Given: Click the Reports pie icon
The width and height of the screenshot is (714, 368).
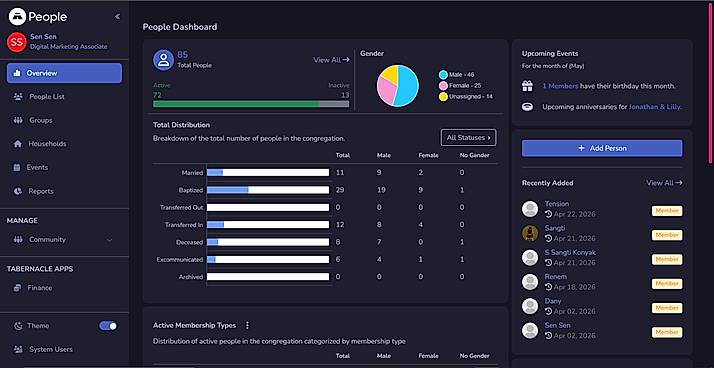Looking at the screenshot, I should tap(18, 191).
